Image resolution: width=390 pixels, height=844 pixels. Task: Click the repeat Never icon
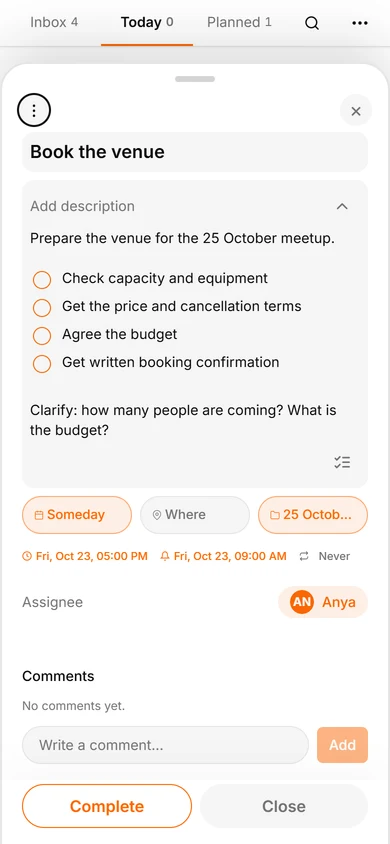tap(304, 557)
